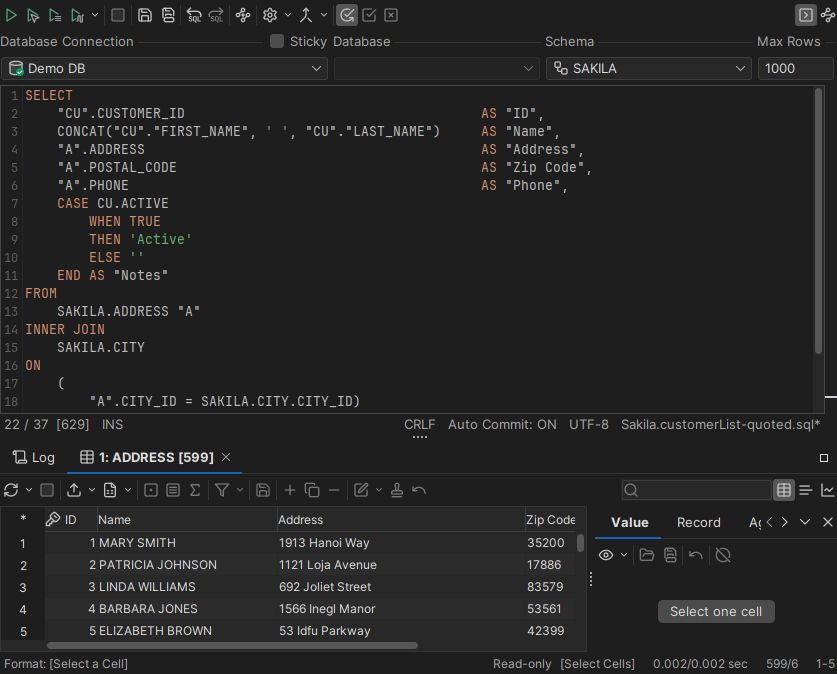
Task: Open the structure diagram icon in toolbar
Action: [243, 15]
